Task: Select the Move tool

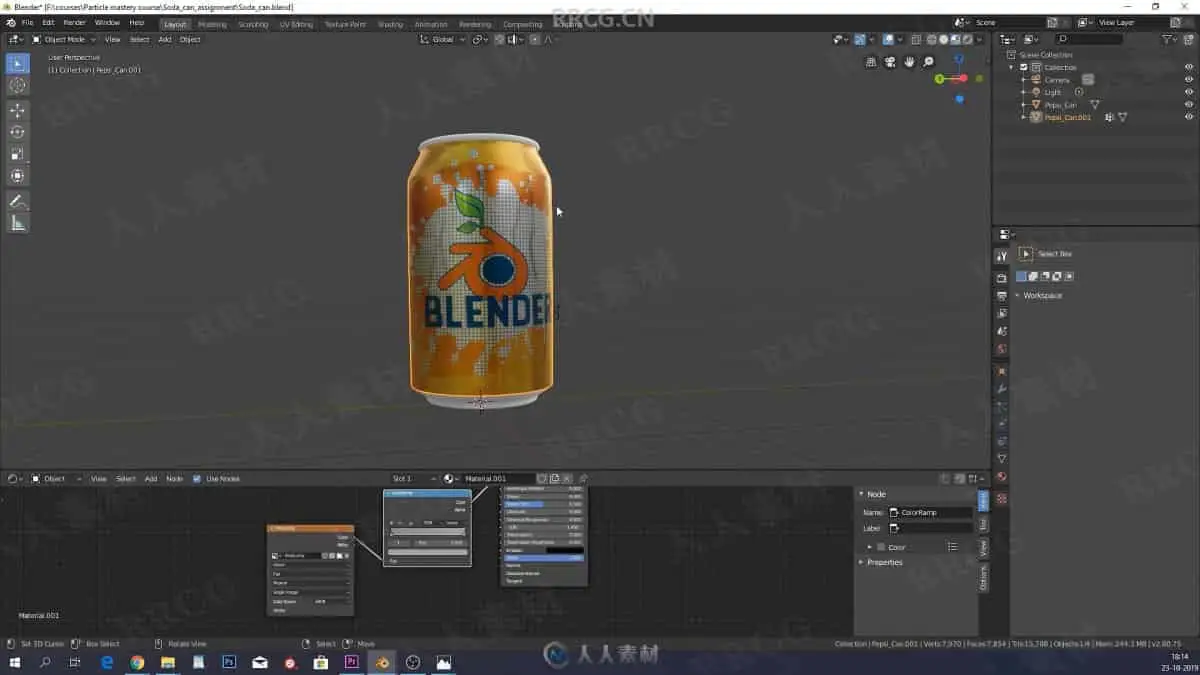Action: coord(17,110)
